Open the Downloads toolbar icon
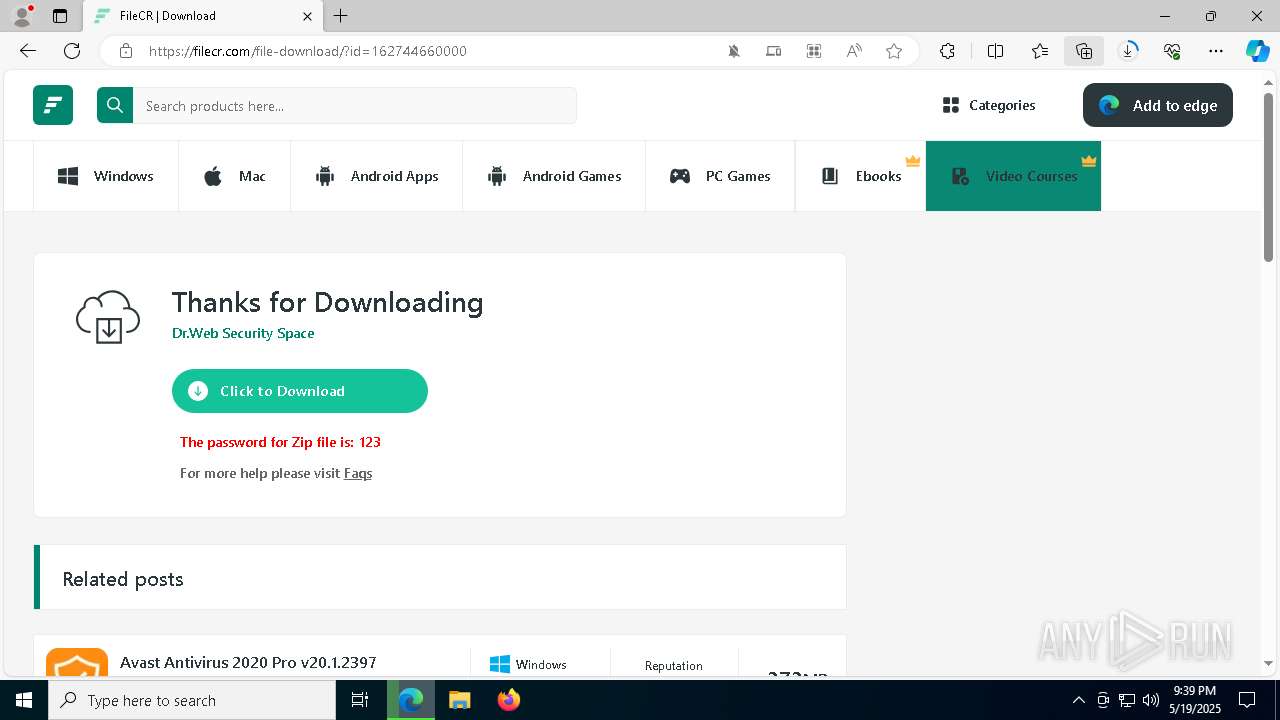Viewport: 1280px width, 720px height. pos(1129,51)
